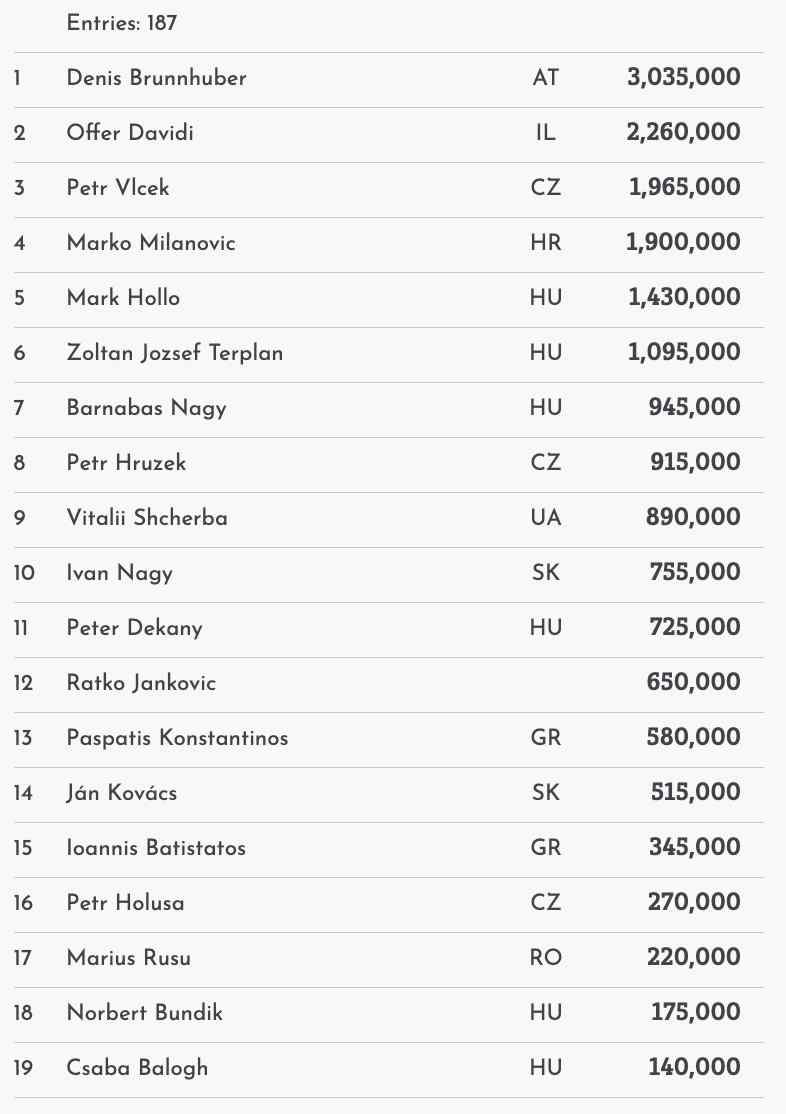Click rank number 16 beside Petr Holusa
The width and height of the screenshot is (786, 1114).
23,903
